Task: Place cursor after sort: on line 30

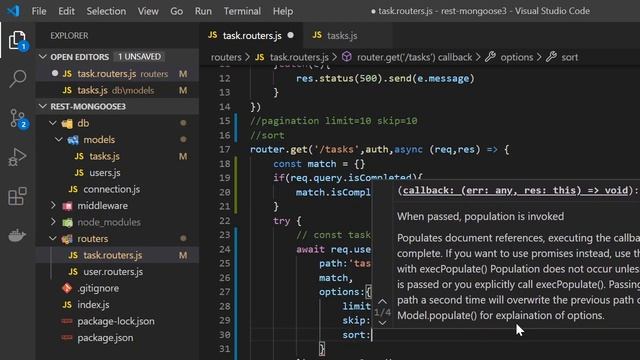Action: point(372,335)
